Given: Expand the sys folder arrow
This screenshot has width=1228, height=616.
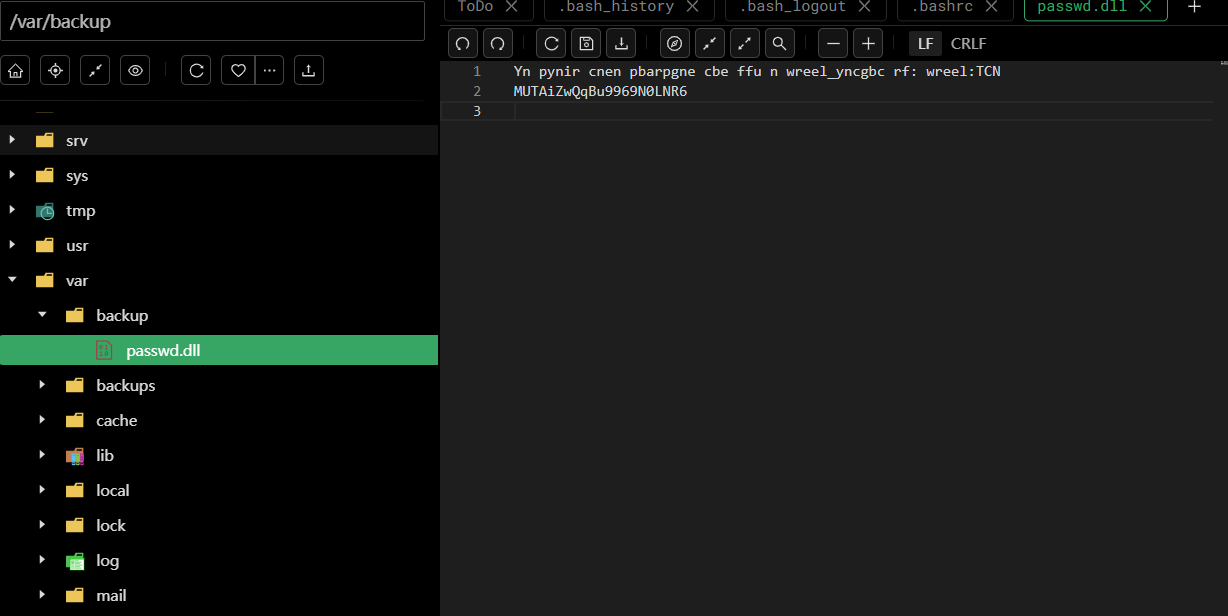Looking at the screenshot, I should (x=12, y=175).
